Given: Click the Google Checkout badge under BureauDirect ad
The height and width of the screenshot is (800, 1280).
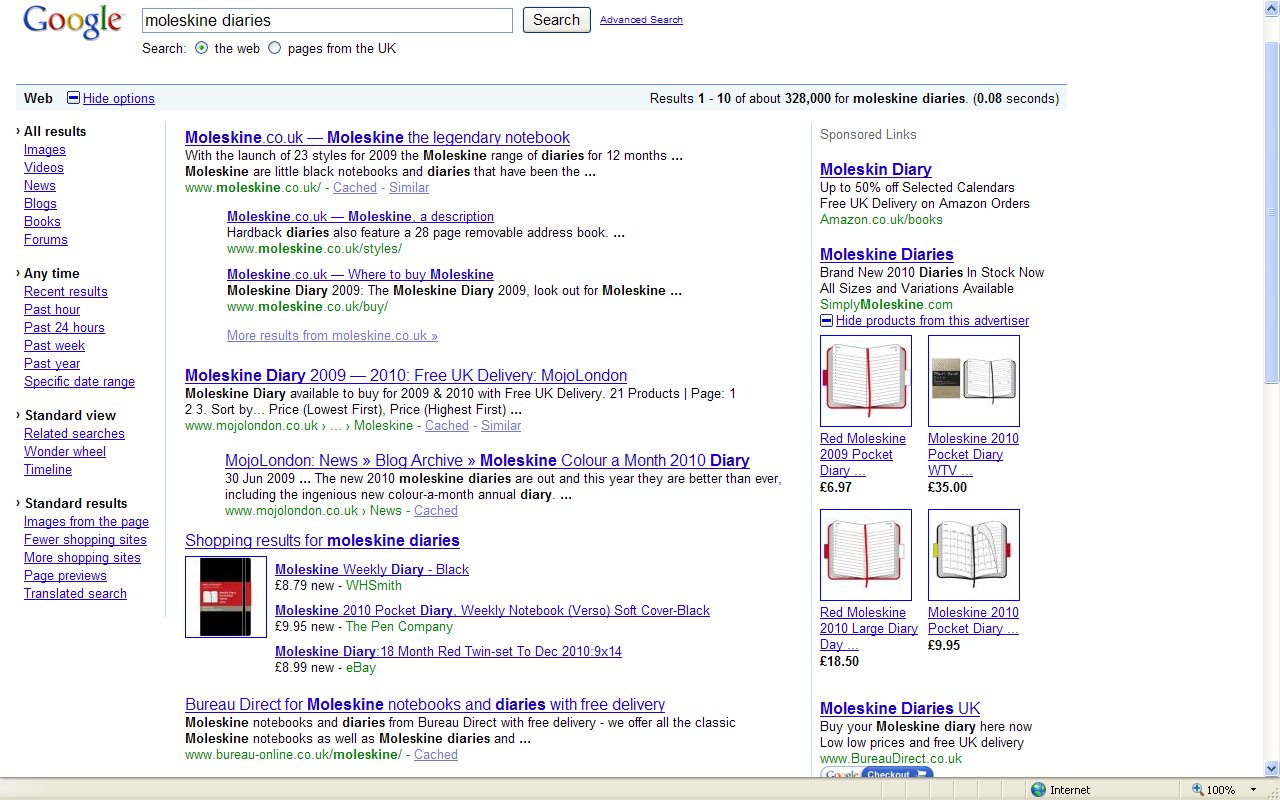Looking at the screenshot, I should pos(877,774).
